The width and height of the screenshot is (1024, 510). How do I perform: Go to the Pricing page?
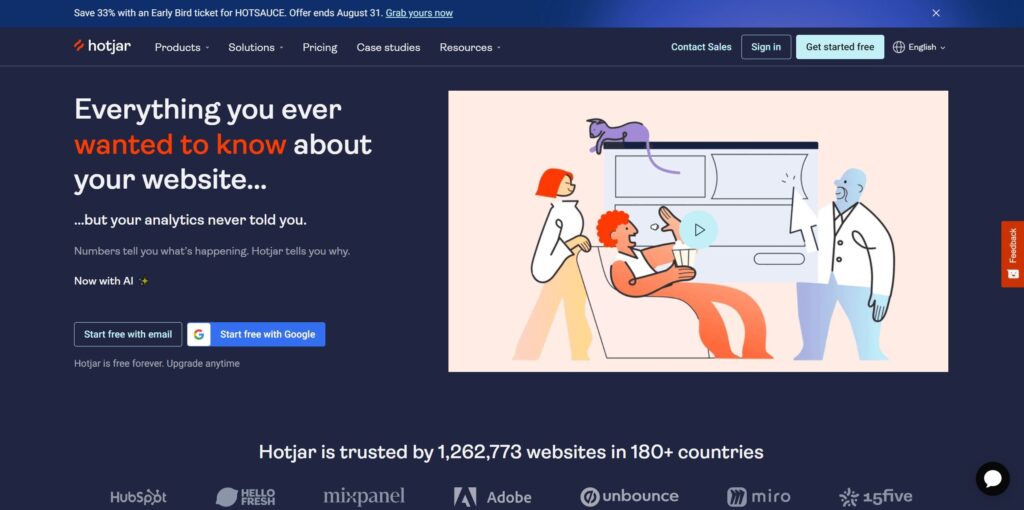click(320, 47)
